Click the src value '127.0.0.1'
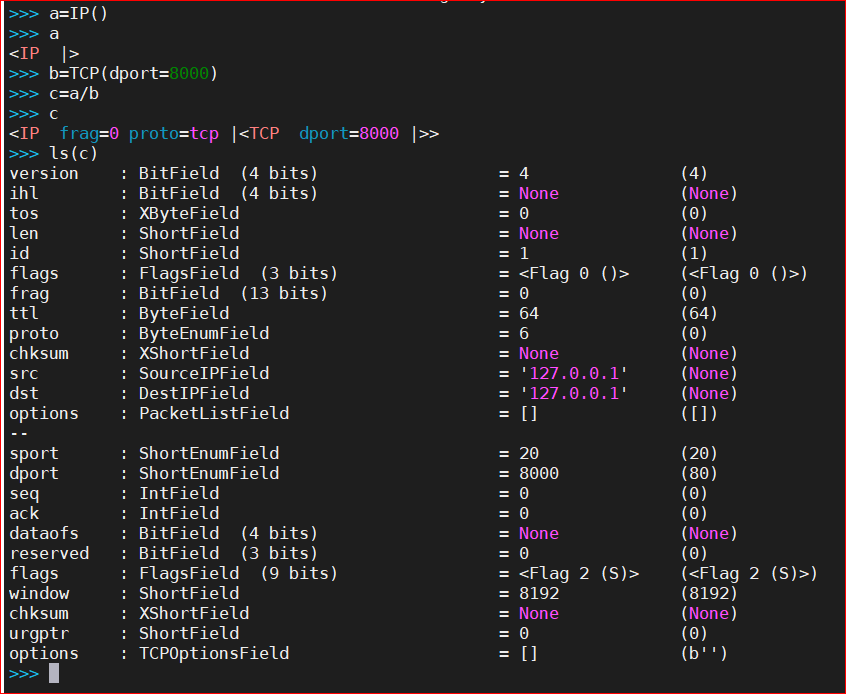The height and width of the screenshot is (694, 846). coord(574,373)
